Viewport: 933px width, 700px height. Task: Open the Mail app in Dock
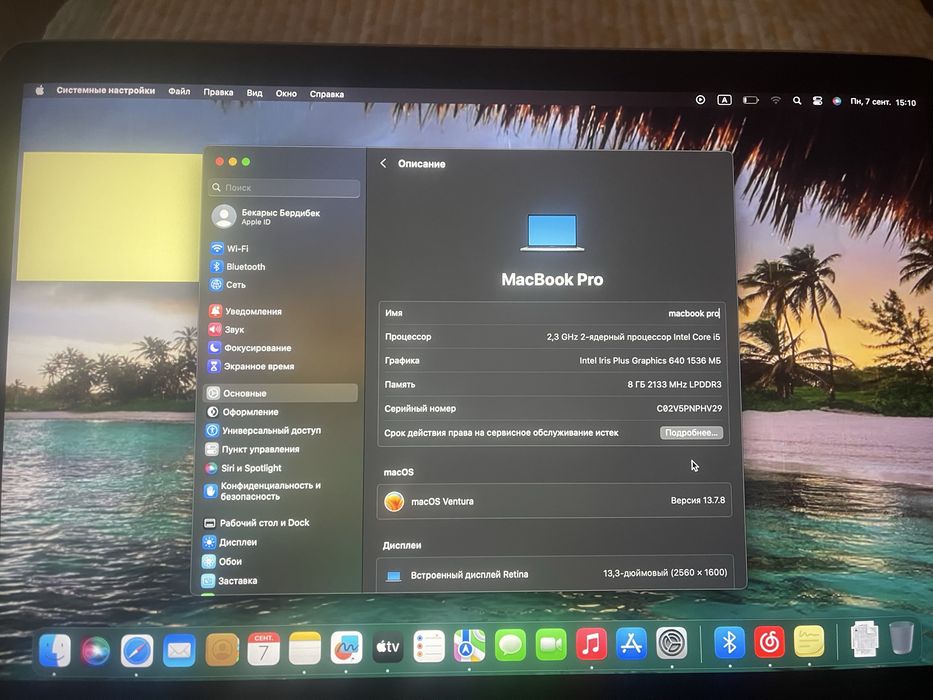click(179, 651)
